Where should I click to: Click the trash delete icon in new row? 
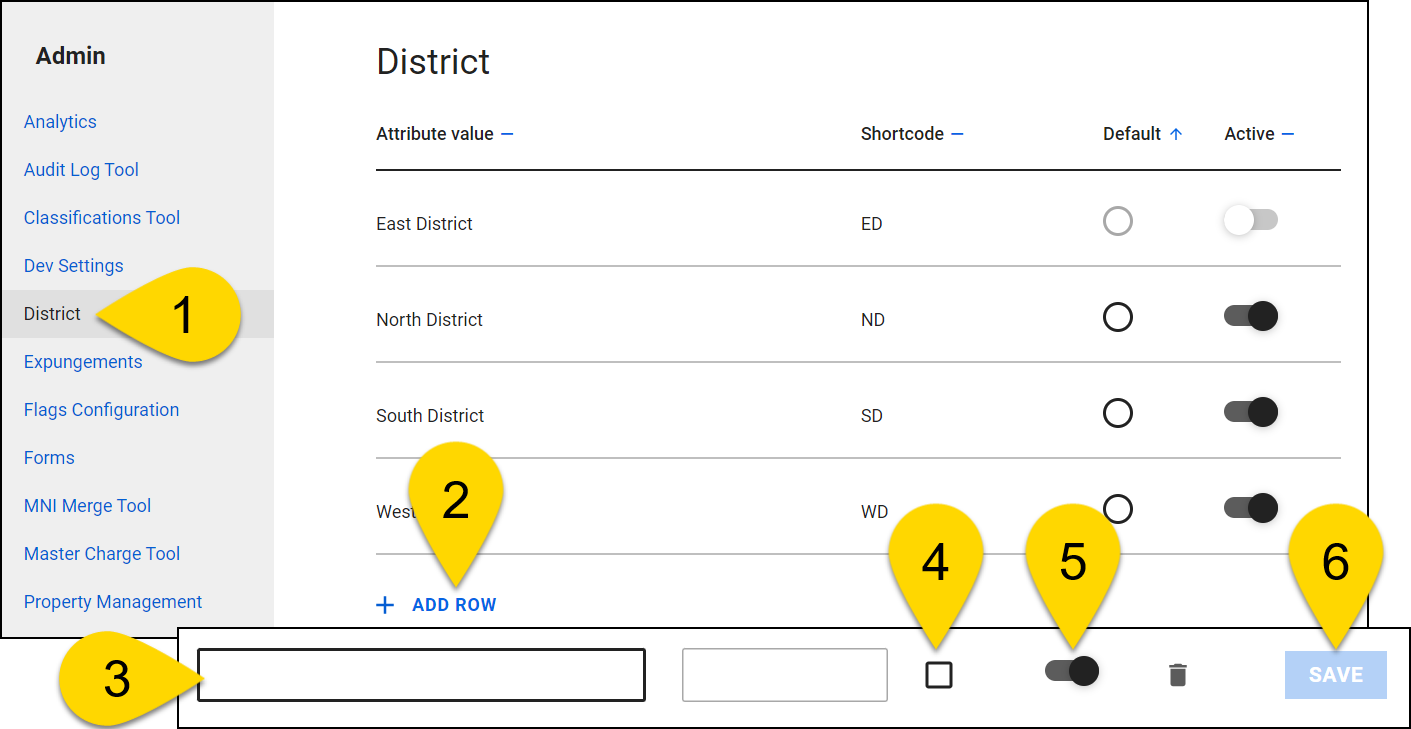coord(1178,675)
